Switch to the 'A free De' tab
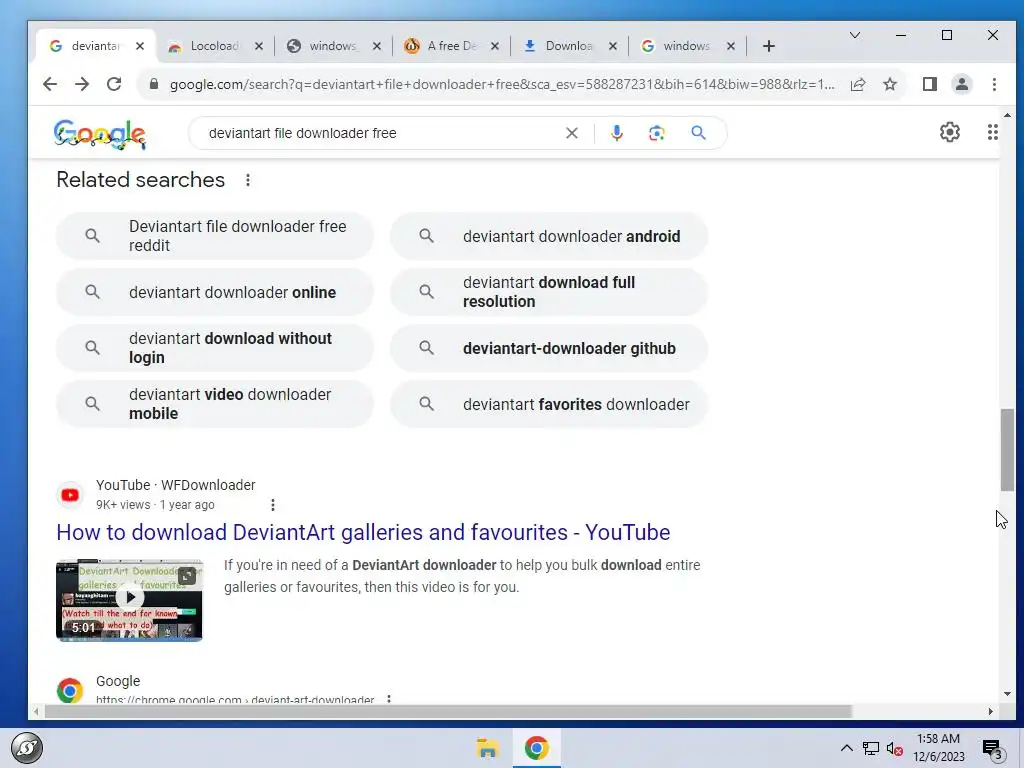The height and width of the screenshot is (768, 1024). click(451, 46)
